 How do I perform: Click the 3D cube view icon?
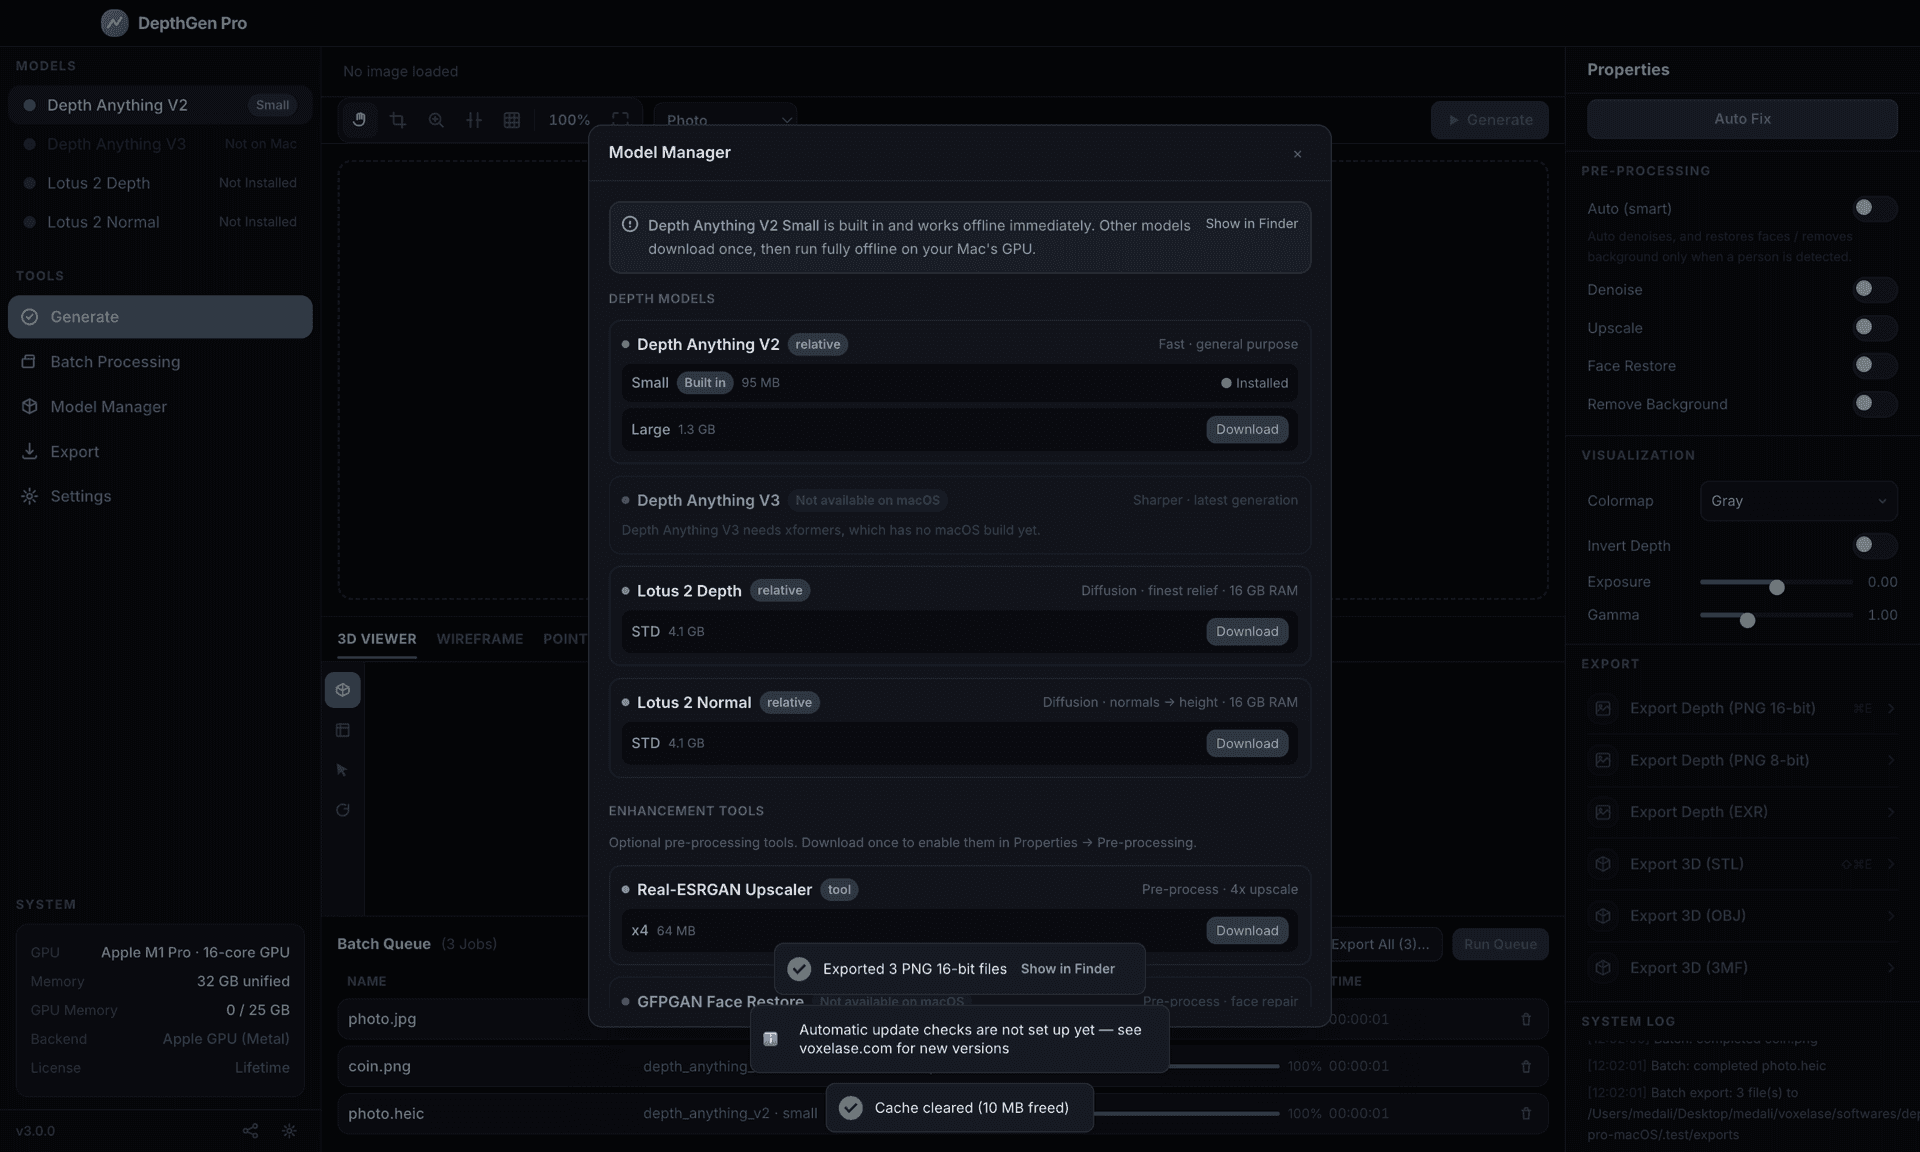342,690
